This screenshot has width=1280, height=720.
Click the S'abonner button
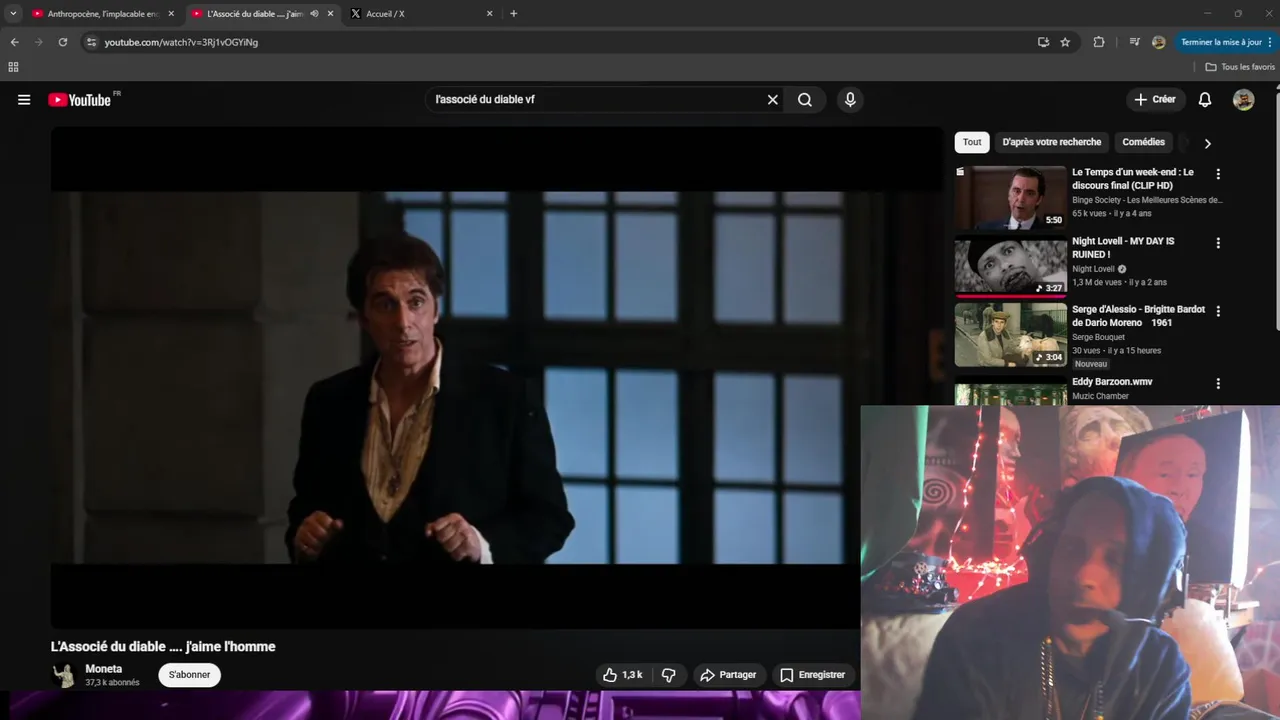coord(190,675)
